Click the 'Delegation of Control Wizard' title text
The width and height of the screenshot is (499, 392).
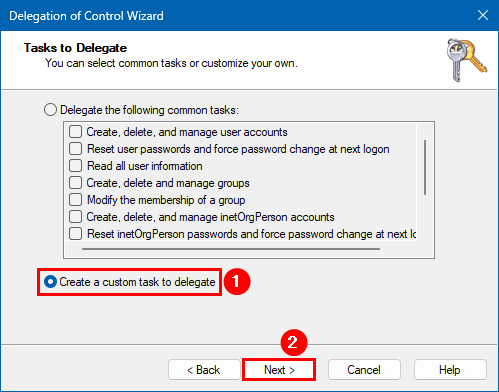pyautogui.click(x=86, y=16)
